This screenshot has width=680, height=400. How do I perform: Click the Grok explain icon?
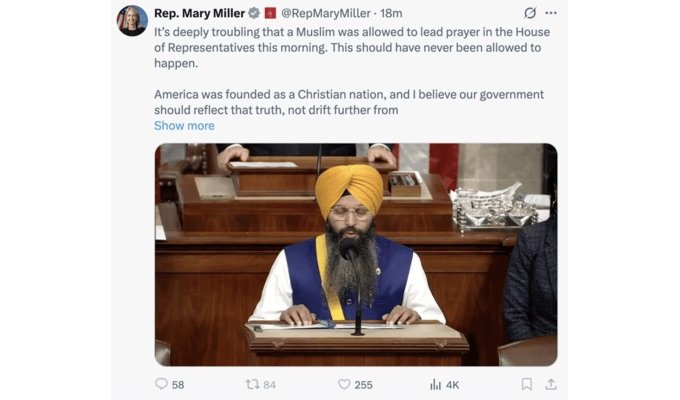[x=530, y=13]
